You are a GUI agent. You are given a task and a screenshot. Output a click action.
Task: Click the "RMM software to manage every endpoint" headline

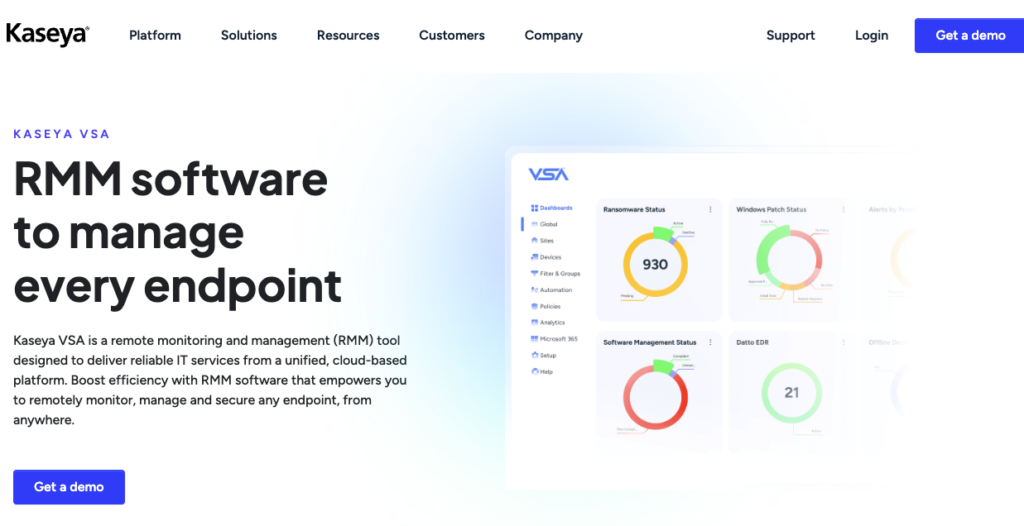pos(177,232)
